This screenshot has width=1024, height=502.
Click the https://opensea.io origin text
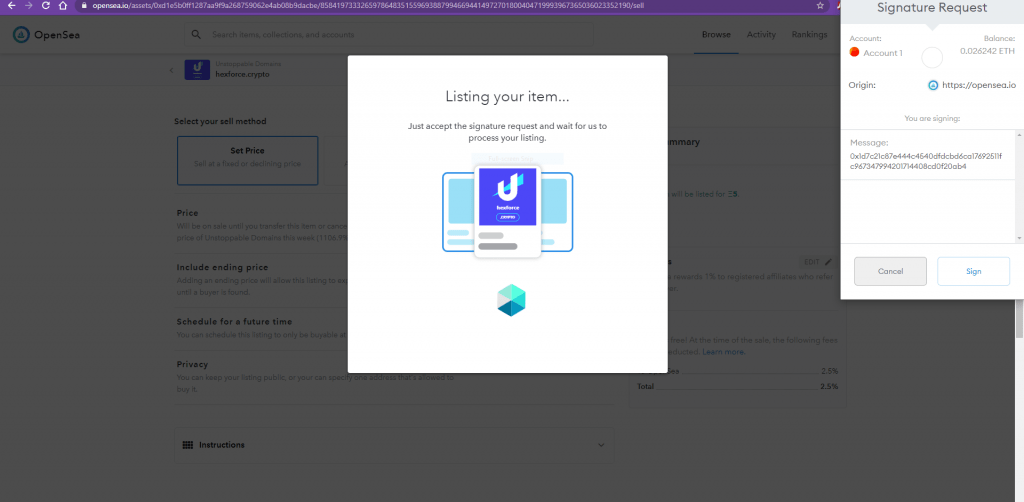point(979,85)
